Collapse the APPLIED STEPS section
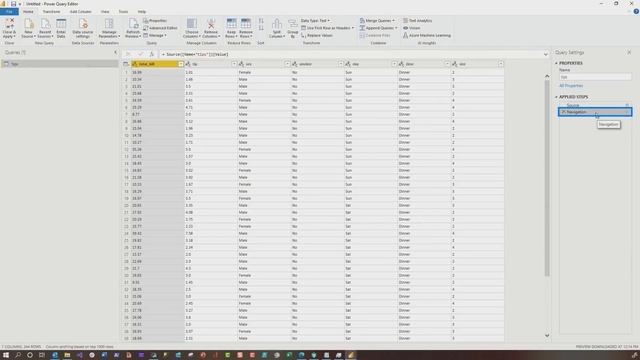 [556, 97]
